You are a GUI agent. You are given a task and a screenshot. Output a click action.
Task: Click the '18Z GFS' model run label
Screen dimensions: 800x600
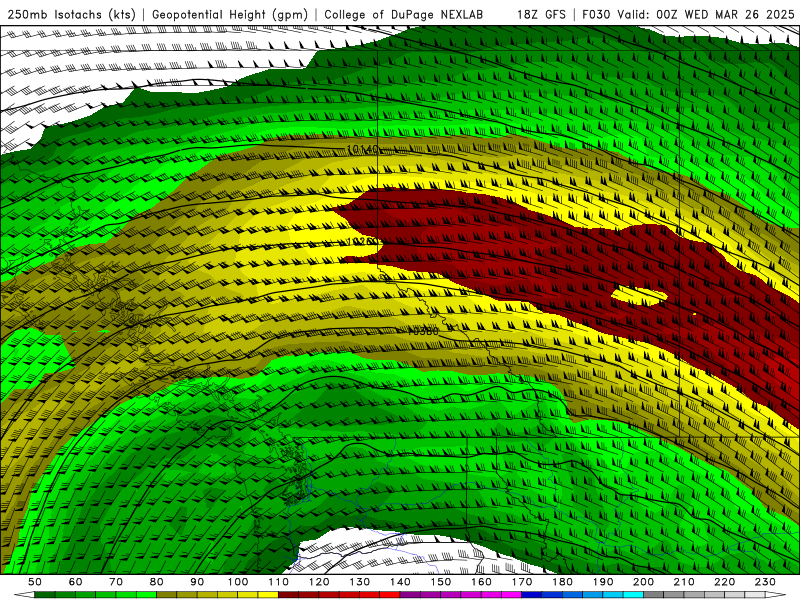541,14
